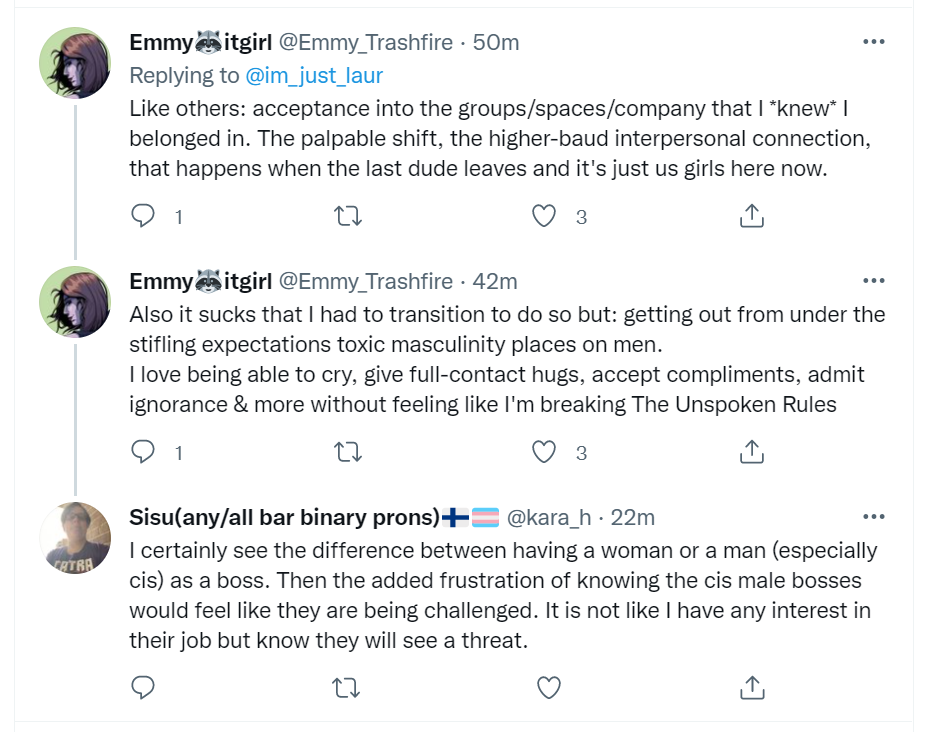Retweet the tweet about higher-baud interpersonal connection
The image size is (929, 732).
348,216
